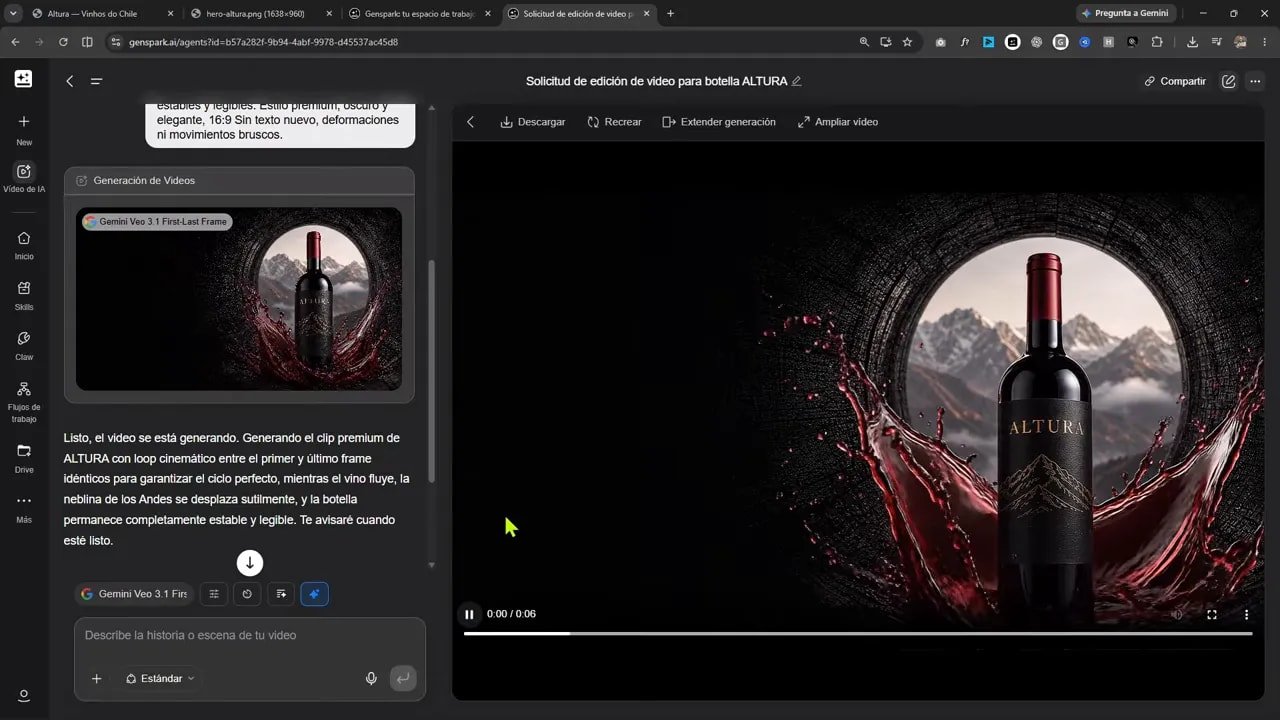This screenshot has height=720, width=1280.
Task: Open the generated ALTURA bottle video thumbnail
Action: pos(239,299)
